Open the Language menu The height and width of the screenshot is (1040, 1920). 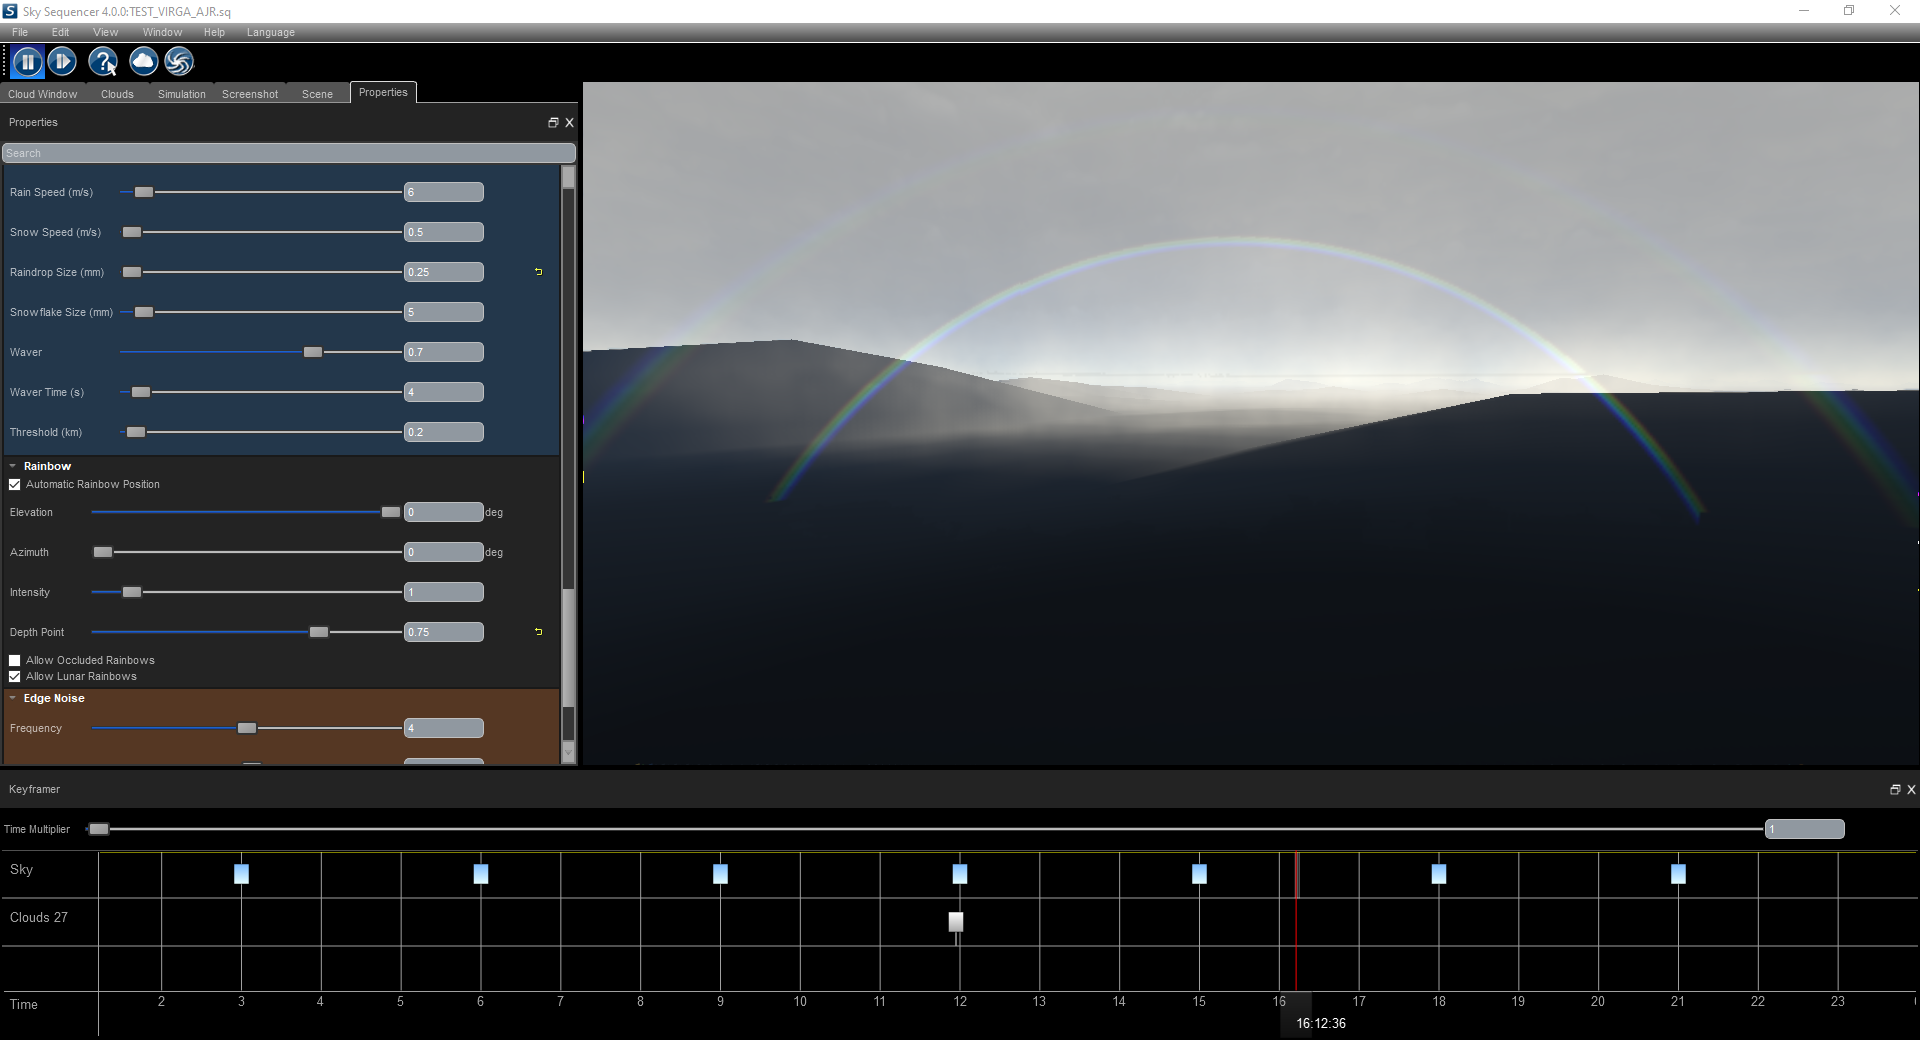[271, 32]
